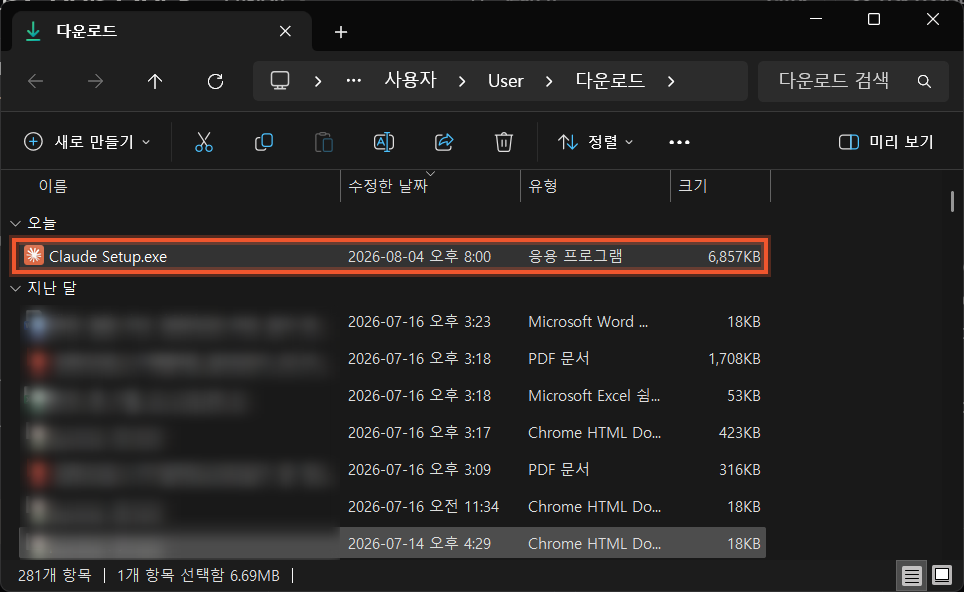Click the Rename icon in toolbar
The height and width of the screenshot is (592, 964).
pyautogui.click(x=384, y=142)
